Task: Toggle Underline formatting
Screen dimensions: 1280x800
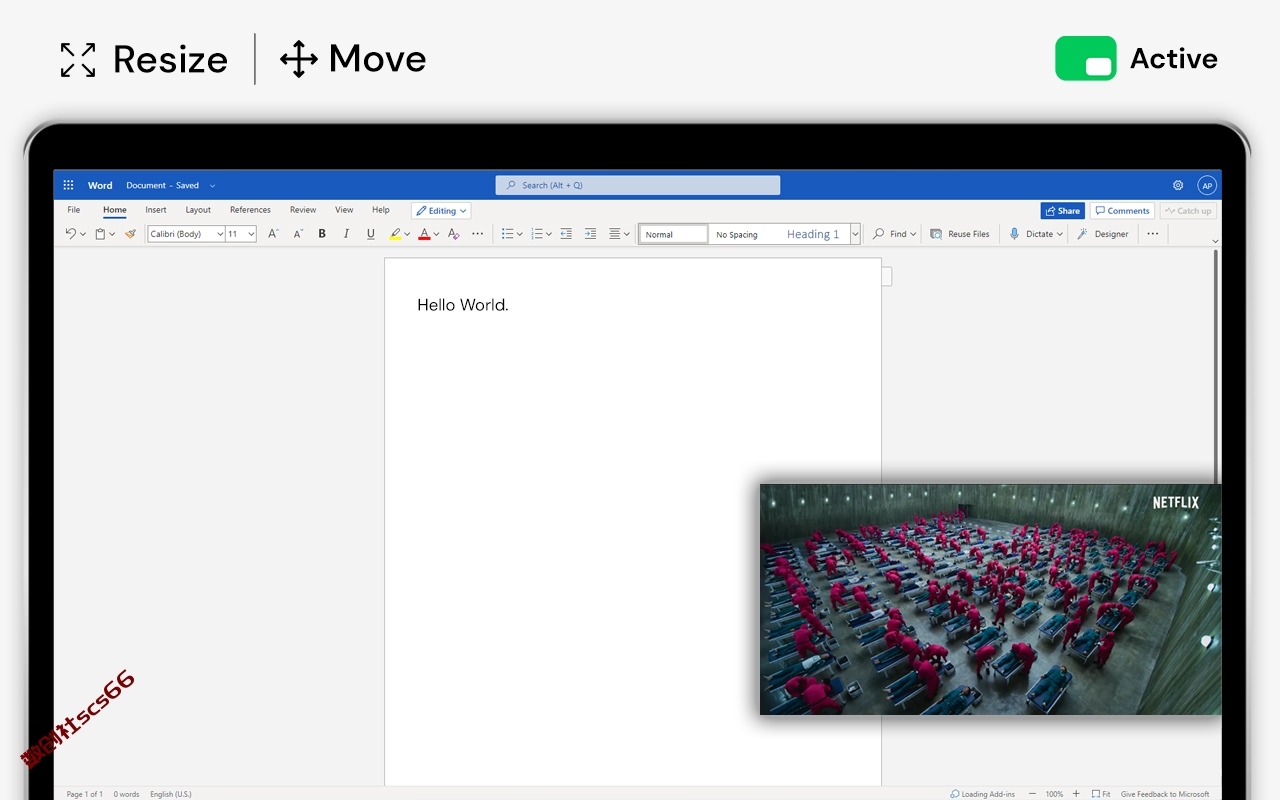Action: pos(371,234)
